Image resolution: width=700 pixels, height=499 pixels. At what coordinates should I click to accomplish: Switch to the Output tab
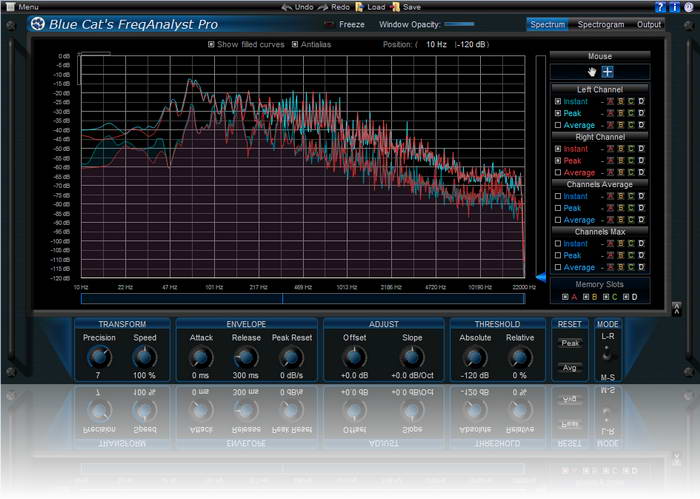click(649, 24)
